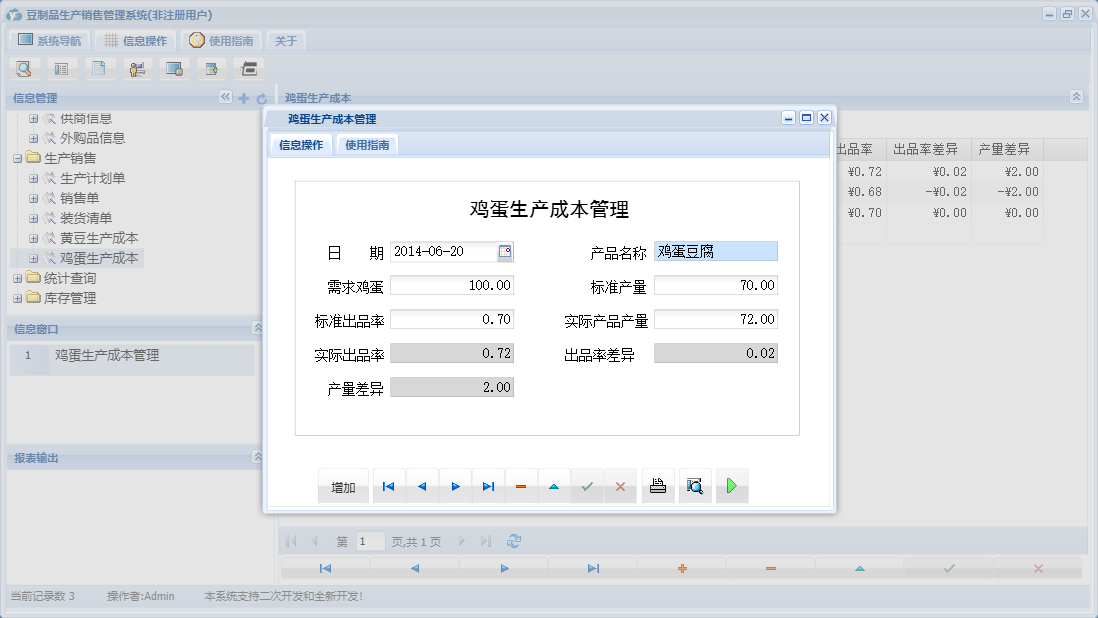Open the calendar picker on the 日期 field
This screenshot has width=1098, height=618.
pyautogui.click(x=505, y=252)
